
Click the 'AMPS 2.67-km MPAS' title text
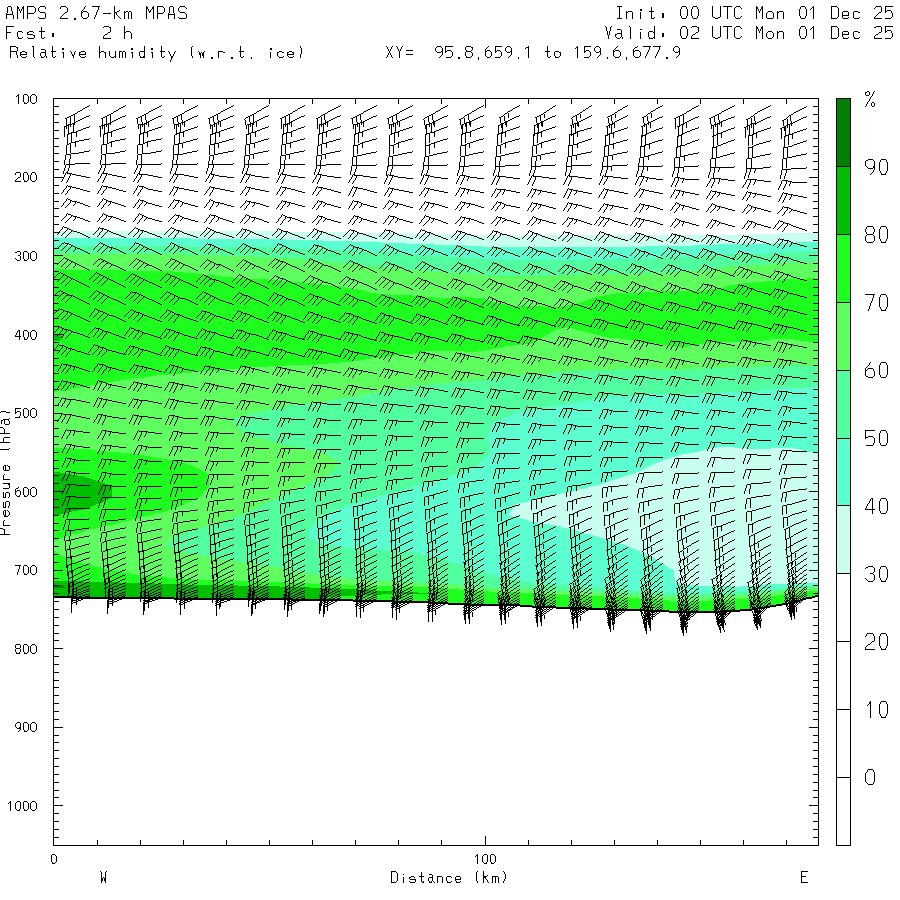coord(96,13)
